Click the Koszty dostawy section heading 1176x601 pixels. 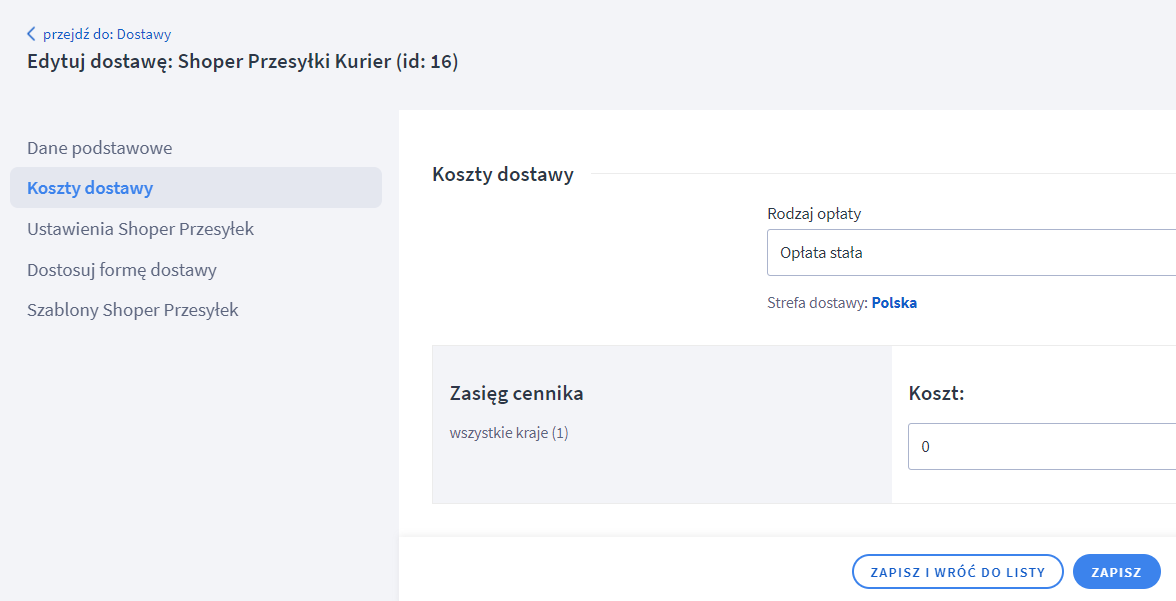click(x=503, y=174)
